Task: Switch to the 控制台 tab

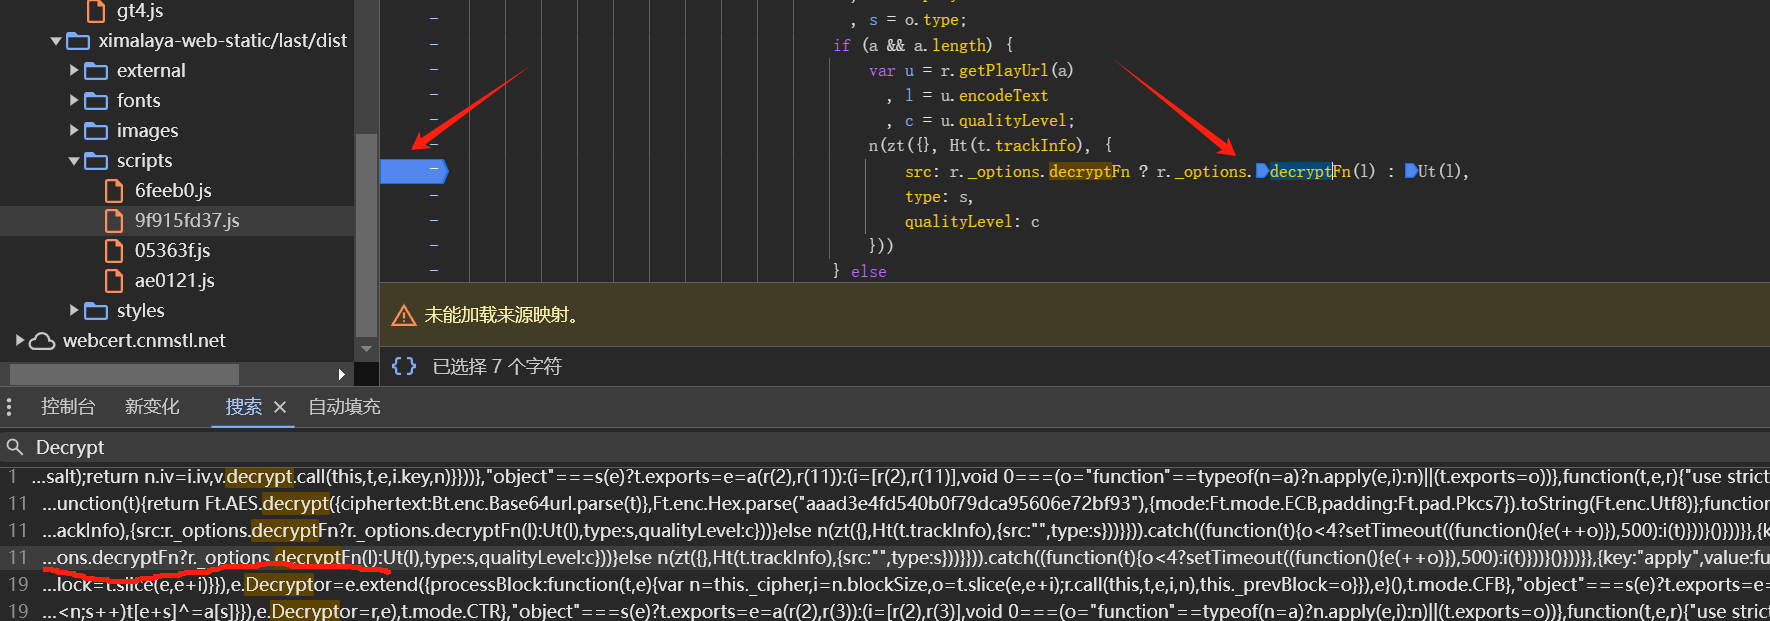Action: point(68,407)
